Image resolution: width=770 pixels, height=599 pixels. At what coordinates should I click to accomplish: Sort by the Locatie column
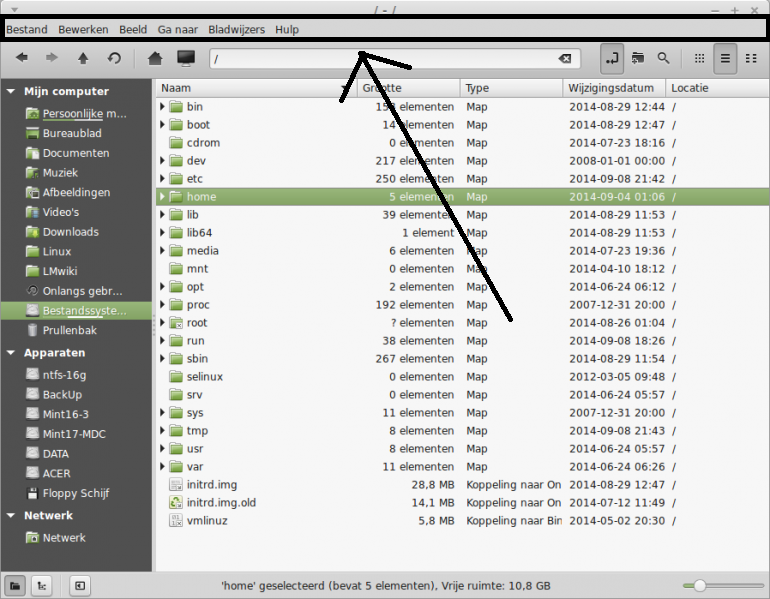pos(717,88)
